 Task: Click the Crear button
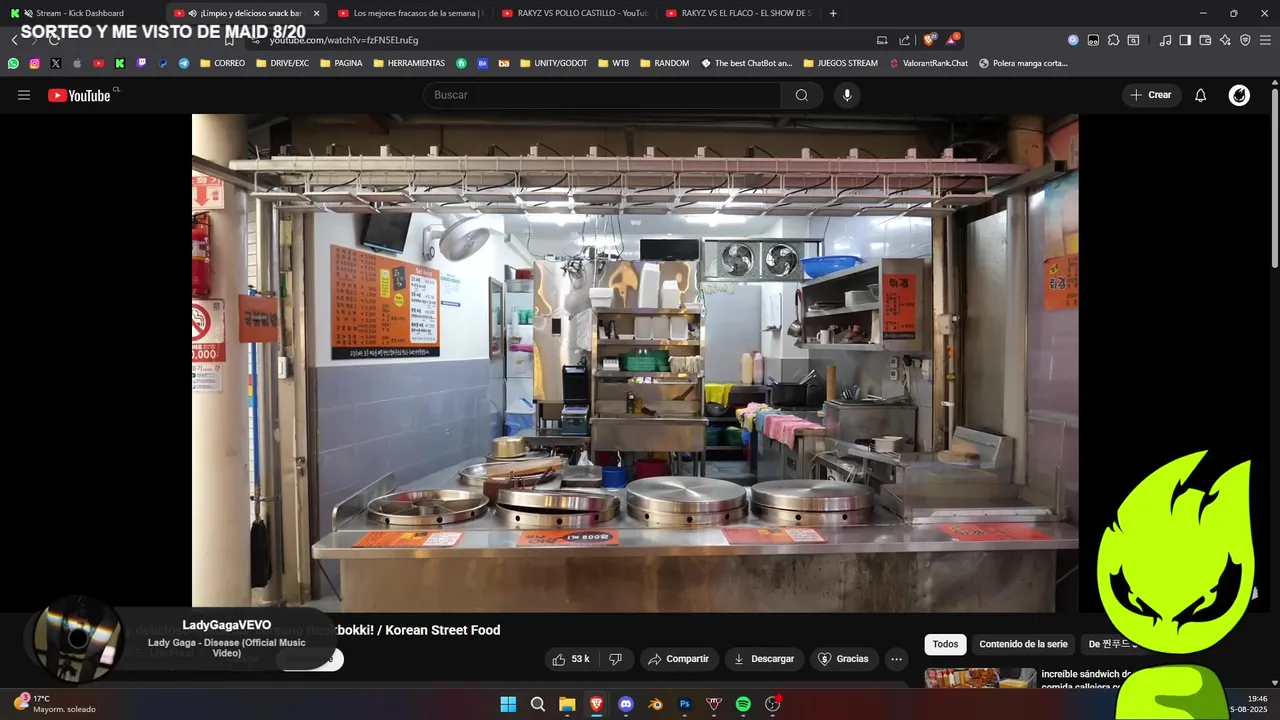point(1150,95)
